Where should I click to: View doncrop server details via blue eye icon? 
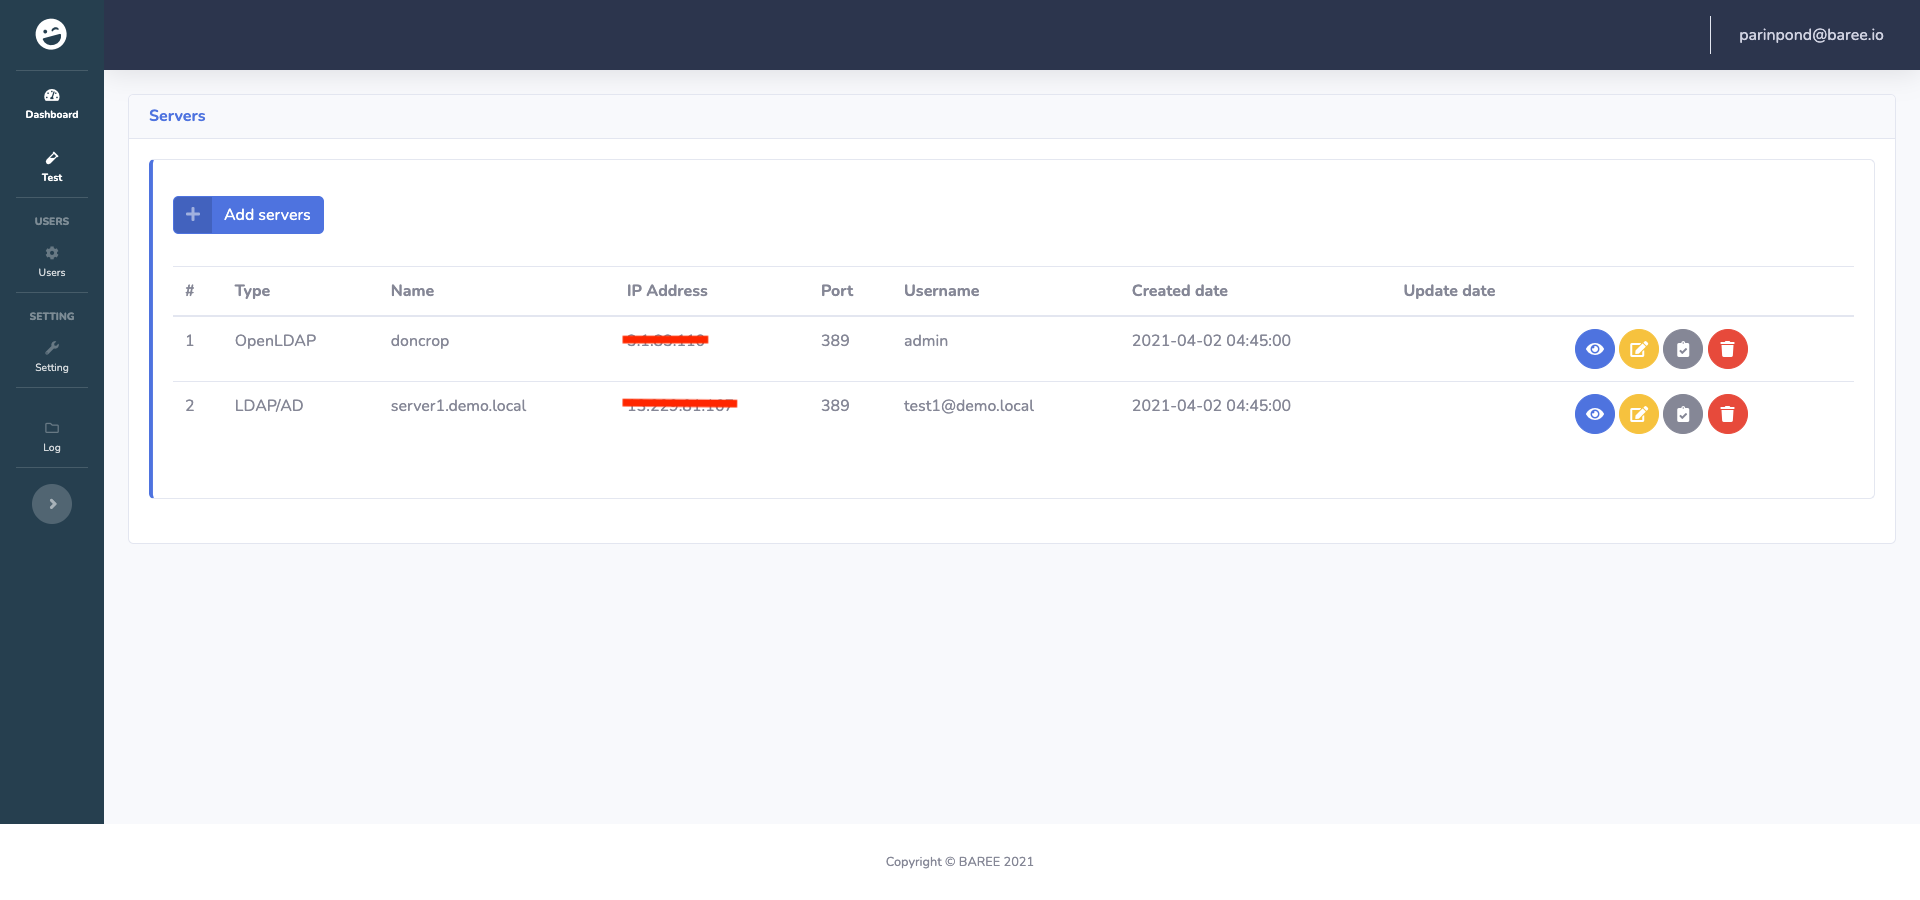click(1594, 349)
